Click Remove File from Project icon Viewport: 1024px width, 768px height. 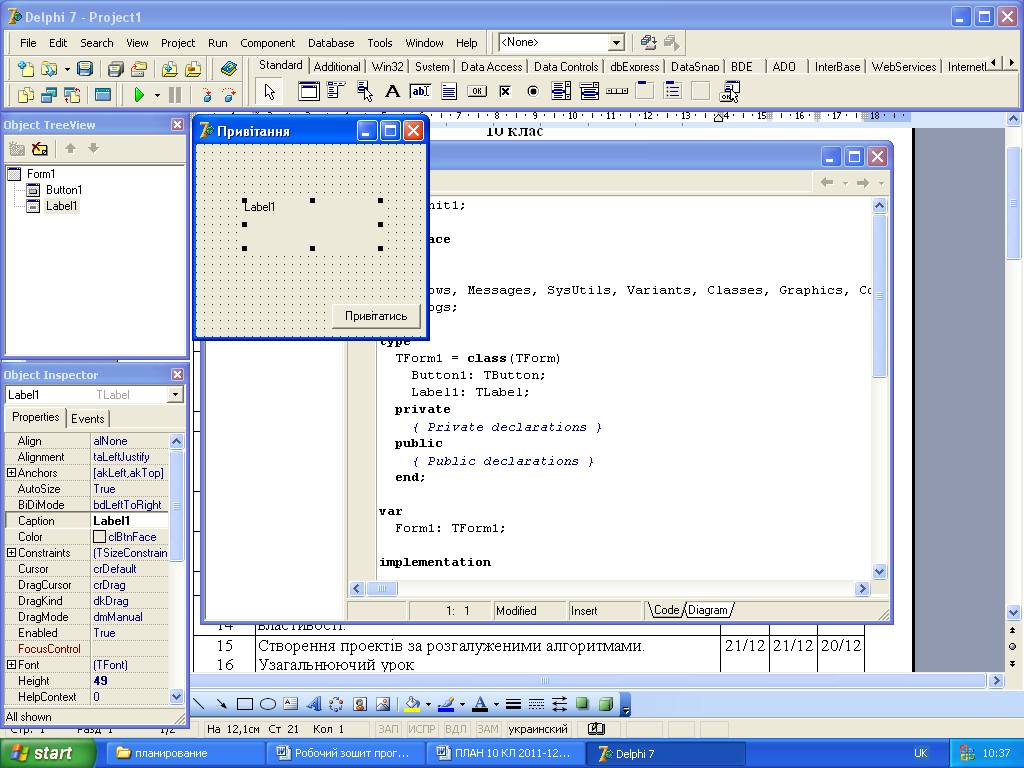click(193, 68)
